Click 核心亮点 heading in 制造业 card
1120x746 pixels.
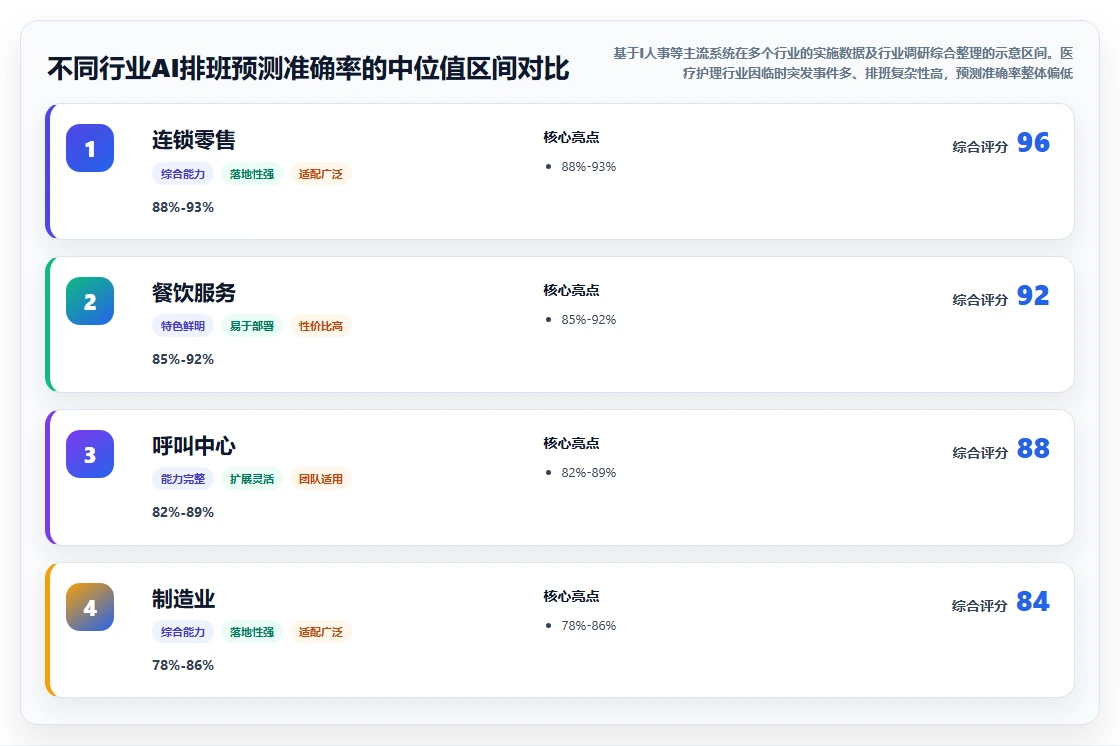click(x=571, y=596)
